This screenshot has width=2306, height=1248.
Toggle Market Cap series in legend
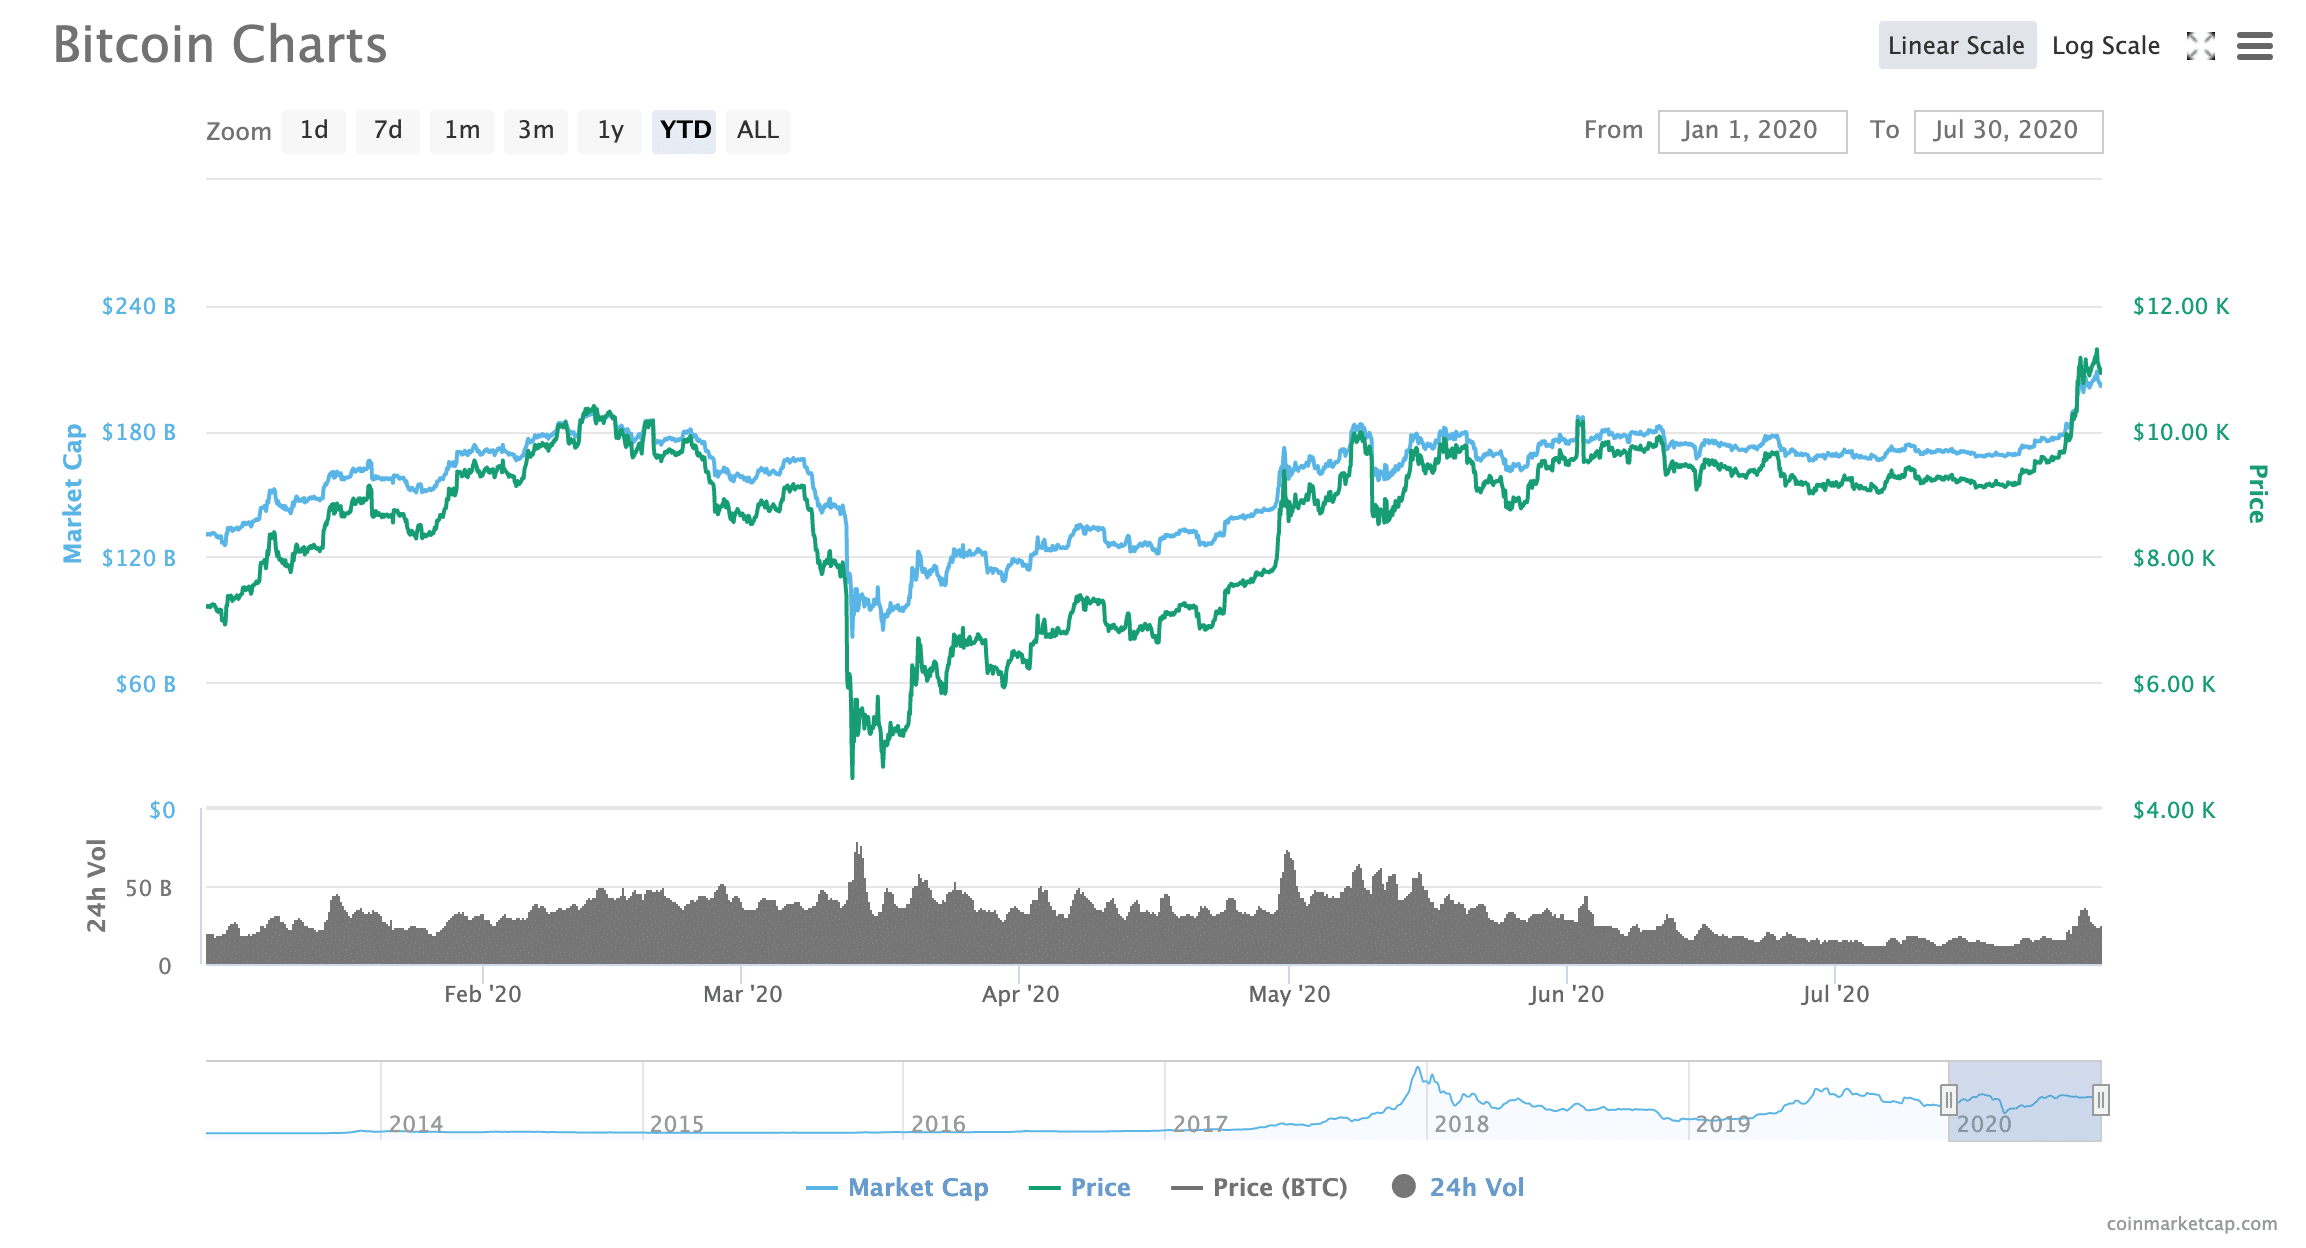pos(897,1187)
